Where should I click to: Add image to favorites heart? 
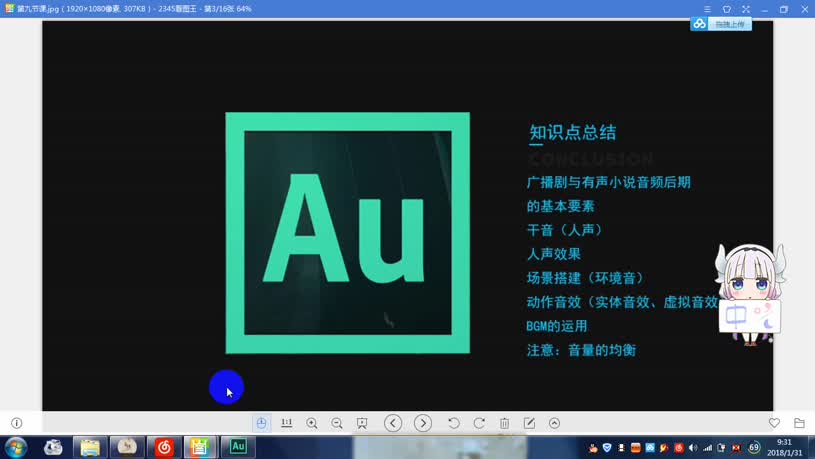(x=774, y=423)
